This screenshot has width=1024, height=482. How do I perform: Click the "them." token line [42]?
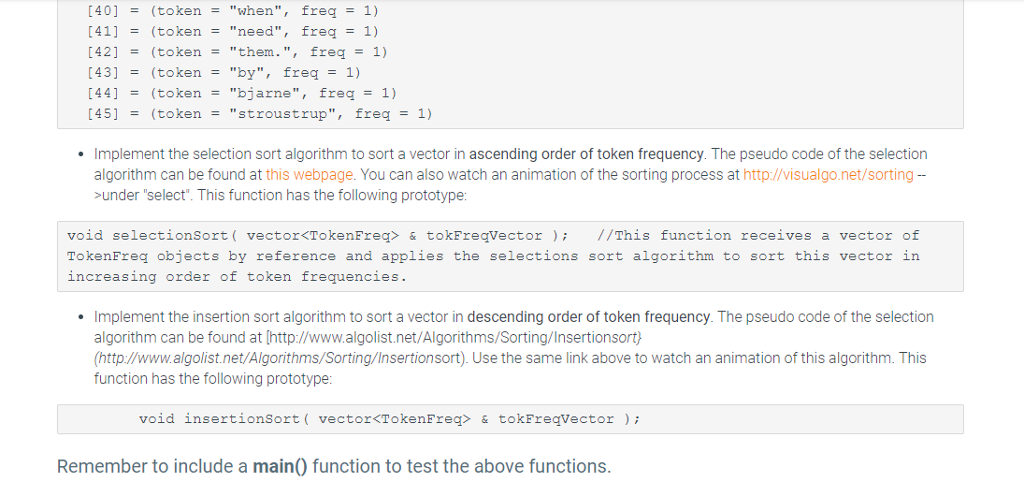point(236,52)
